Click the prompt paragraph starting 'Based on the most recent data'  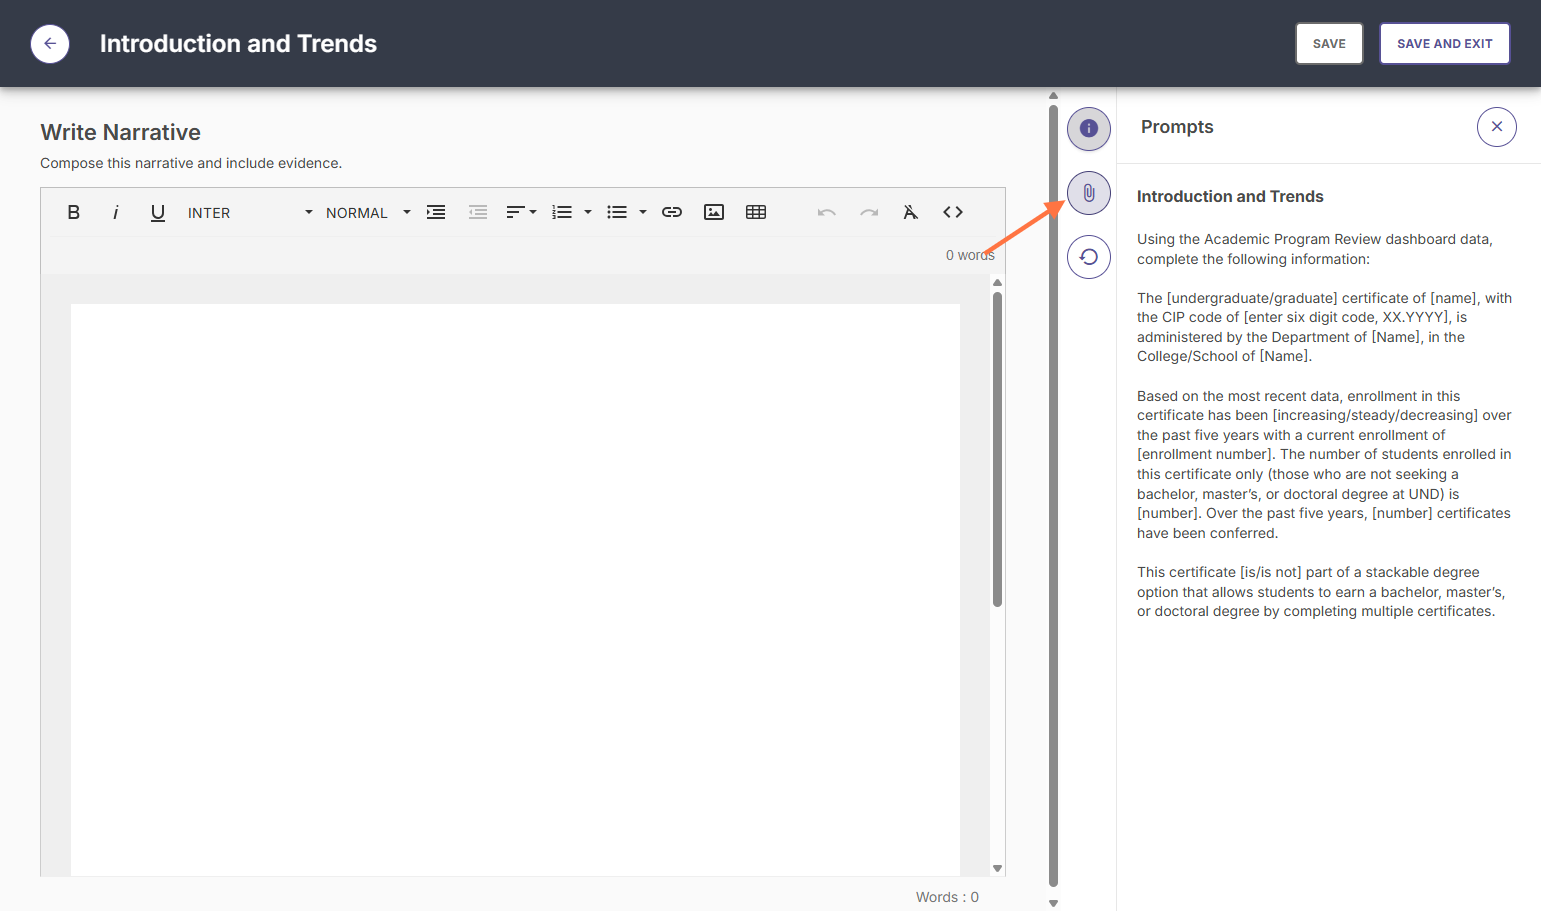click(1324, 464)
